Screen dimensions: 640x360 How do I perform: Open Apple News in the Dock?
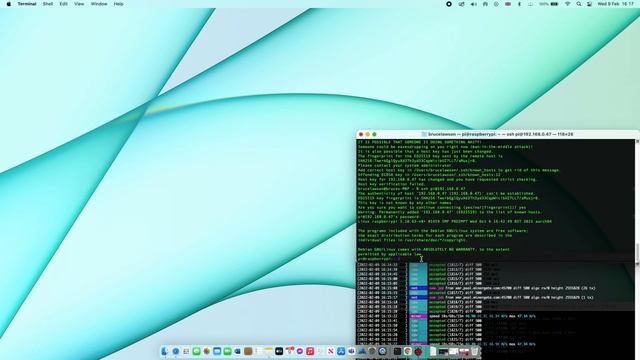point(331,351)
